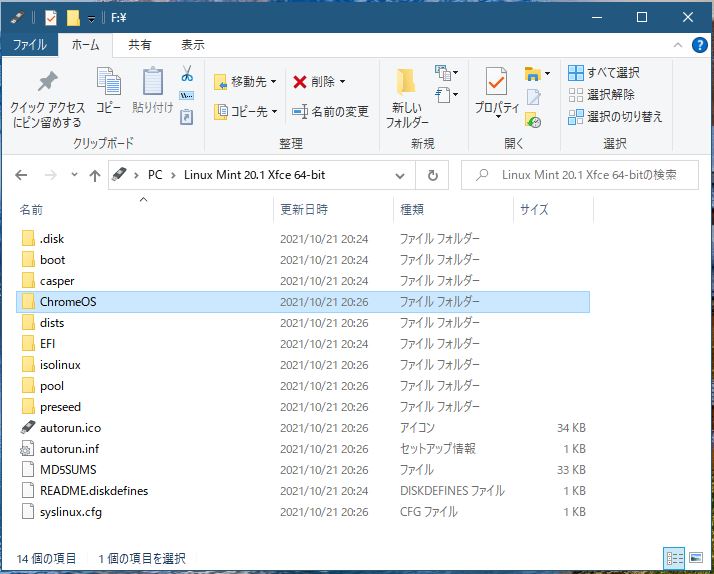This screenshot has width=714, height=574.
Task: Refresh the folder view
Action: tap(432, 175)
